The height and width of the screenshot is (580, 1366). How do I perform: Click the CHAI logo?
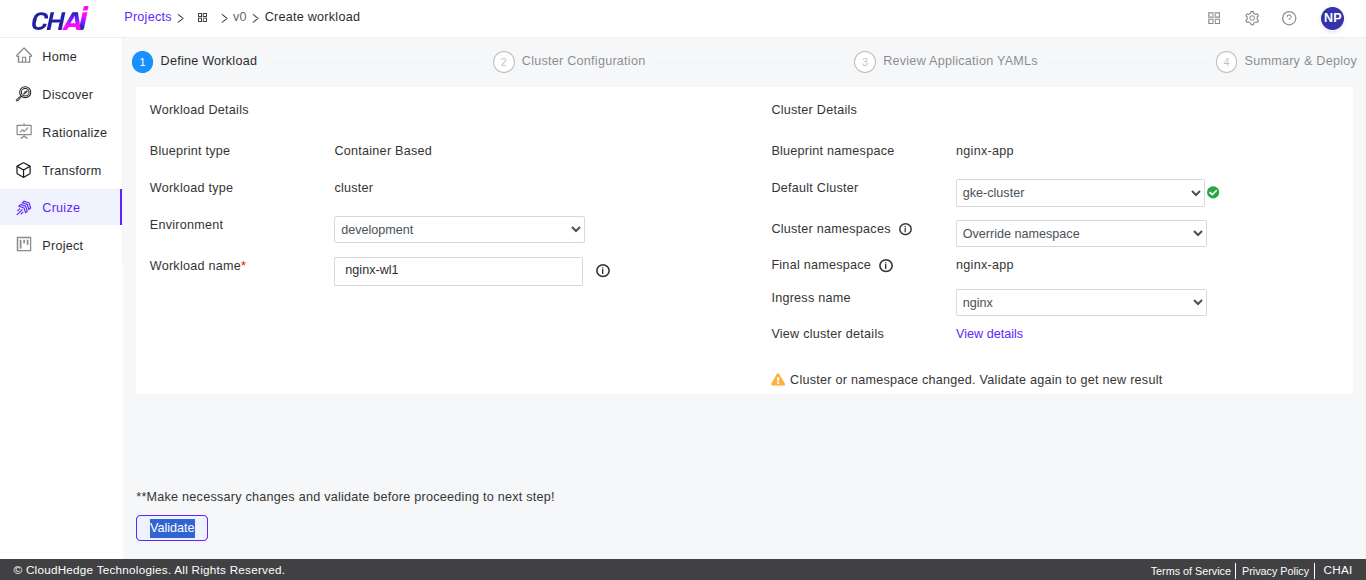coord(60,19)
